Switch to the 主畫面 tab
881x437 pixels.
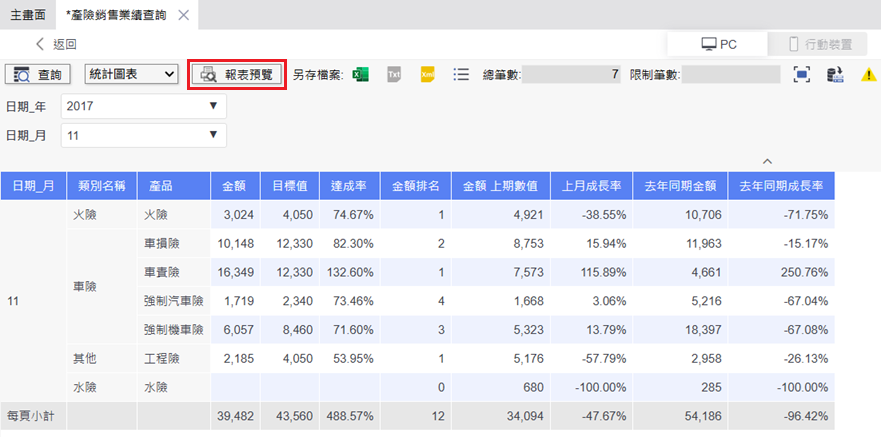coord(28,15)
